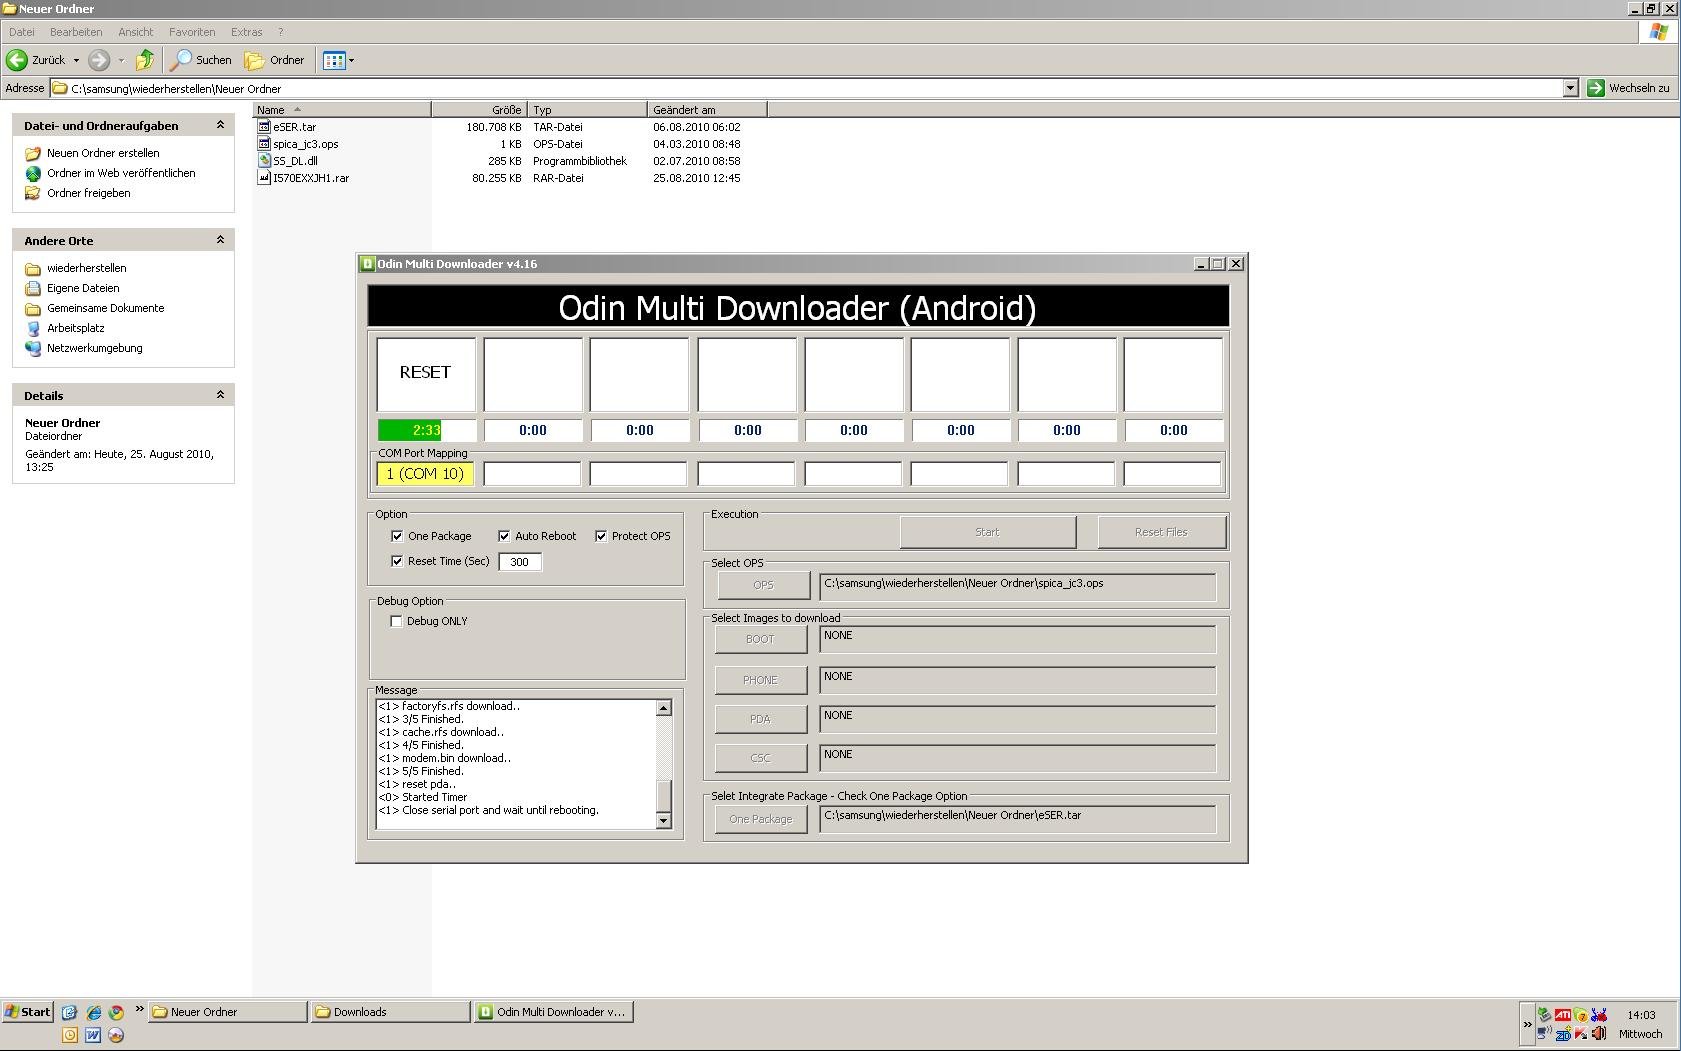Open the Ansicht menu
This screenshot has width=1681, height=1051.
click(x=136, y=32)
